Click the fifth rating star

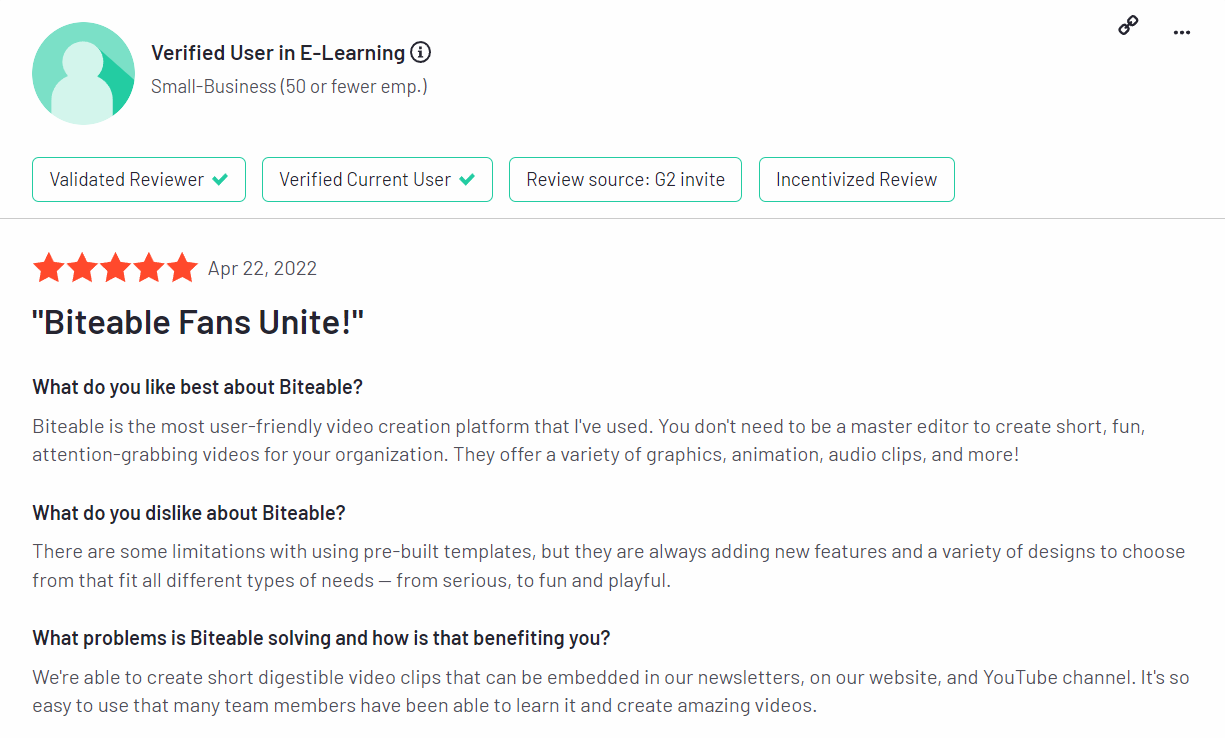(182, 268)
